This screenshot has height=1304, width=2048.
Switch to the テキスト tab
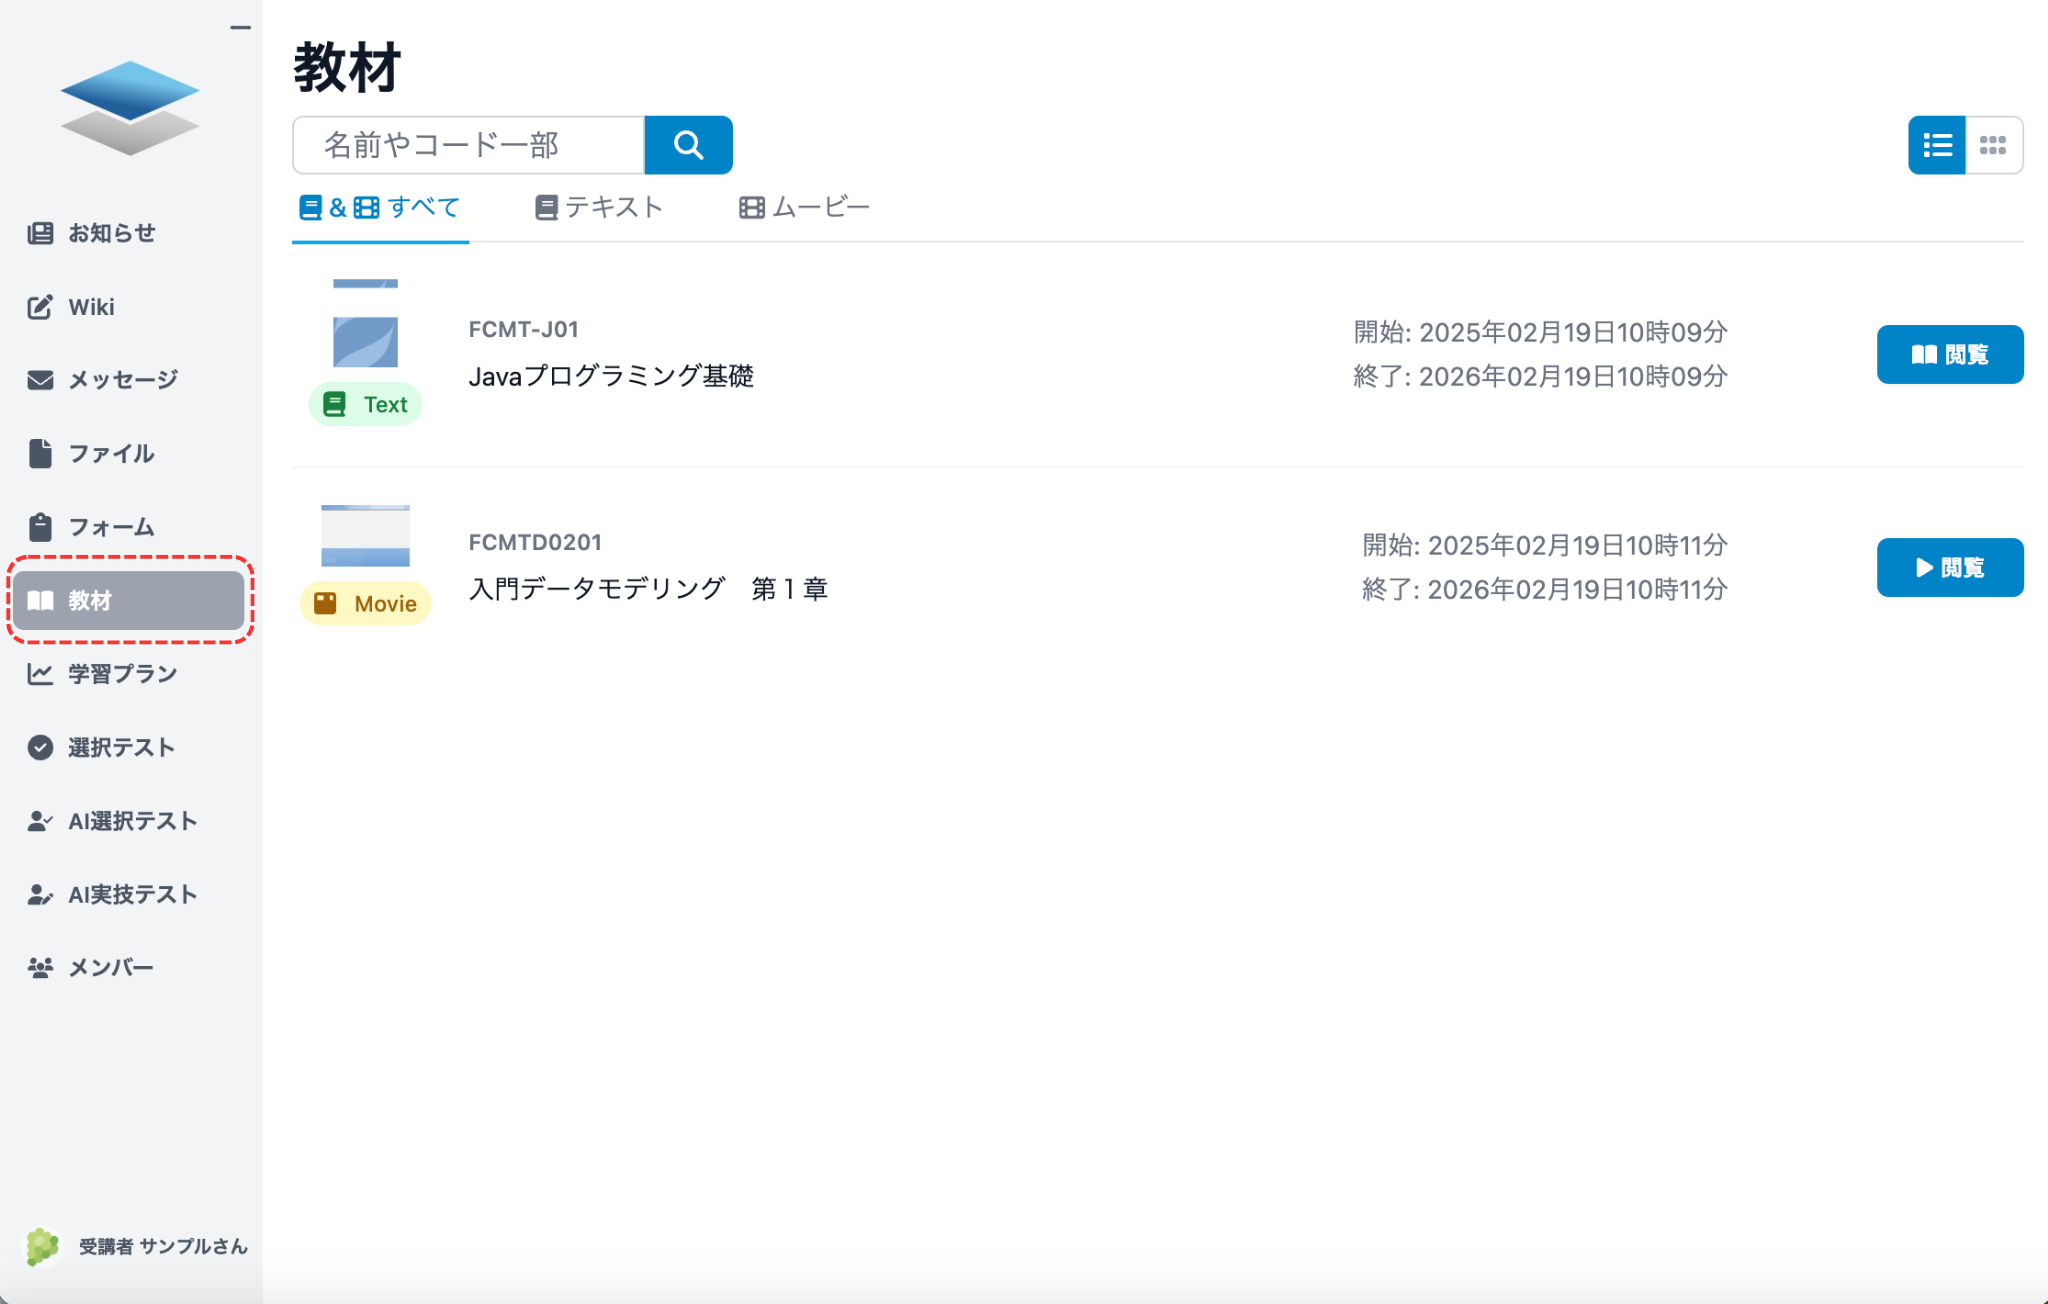pos(599,207)
